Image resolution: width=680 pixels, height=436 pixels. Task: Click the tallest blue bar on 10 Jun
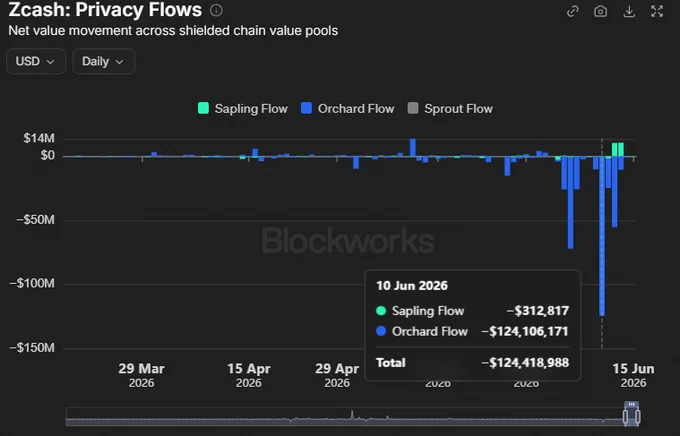602,236
